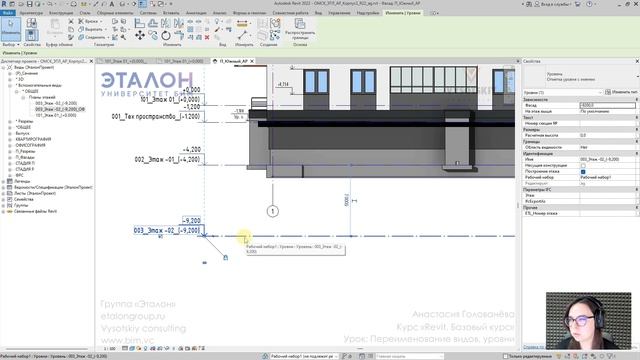Image resolution: width=640 pixels, height=360 pixels.
Task: Select the Trim/Extend tool
Action: pos(179,36)
